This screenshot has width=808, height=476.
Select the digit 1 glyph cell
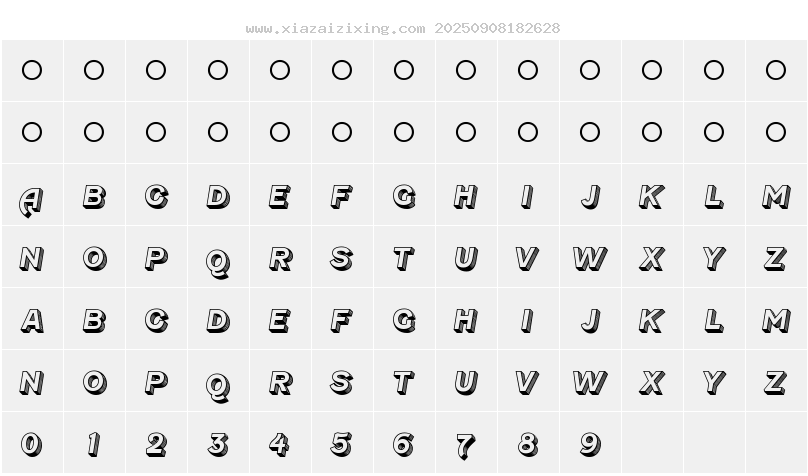click(94, 443)
